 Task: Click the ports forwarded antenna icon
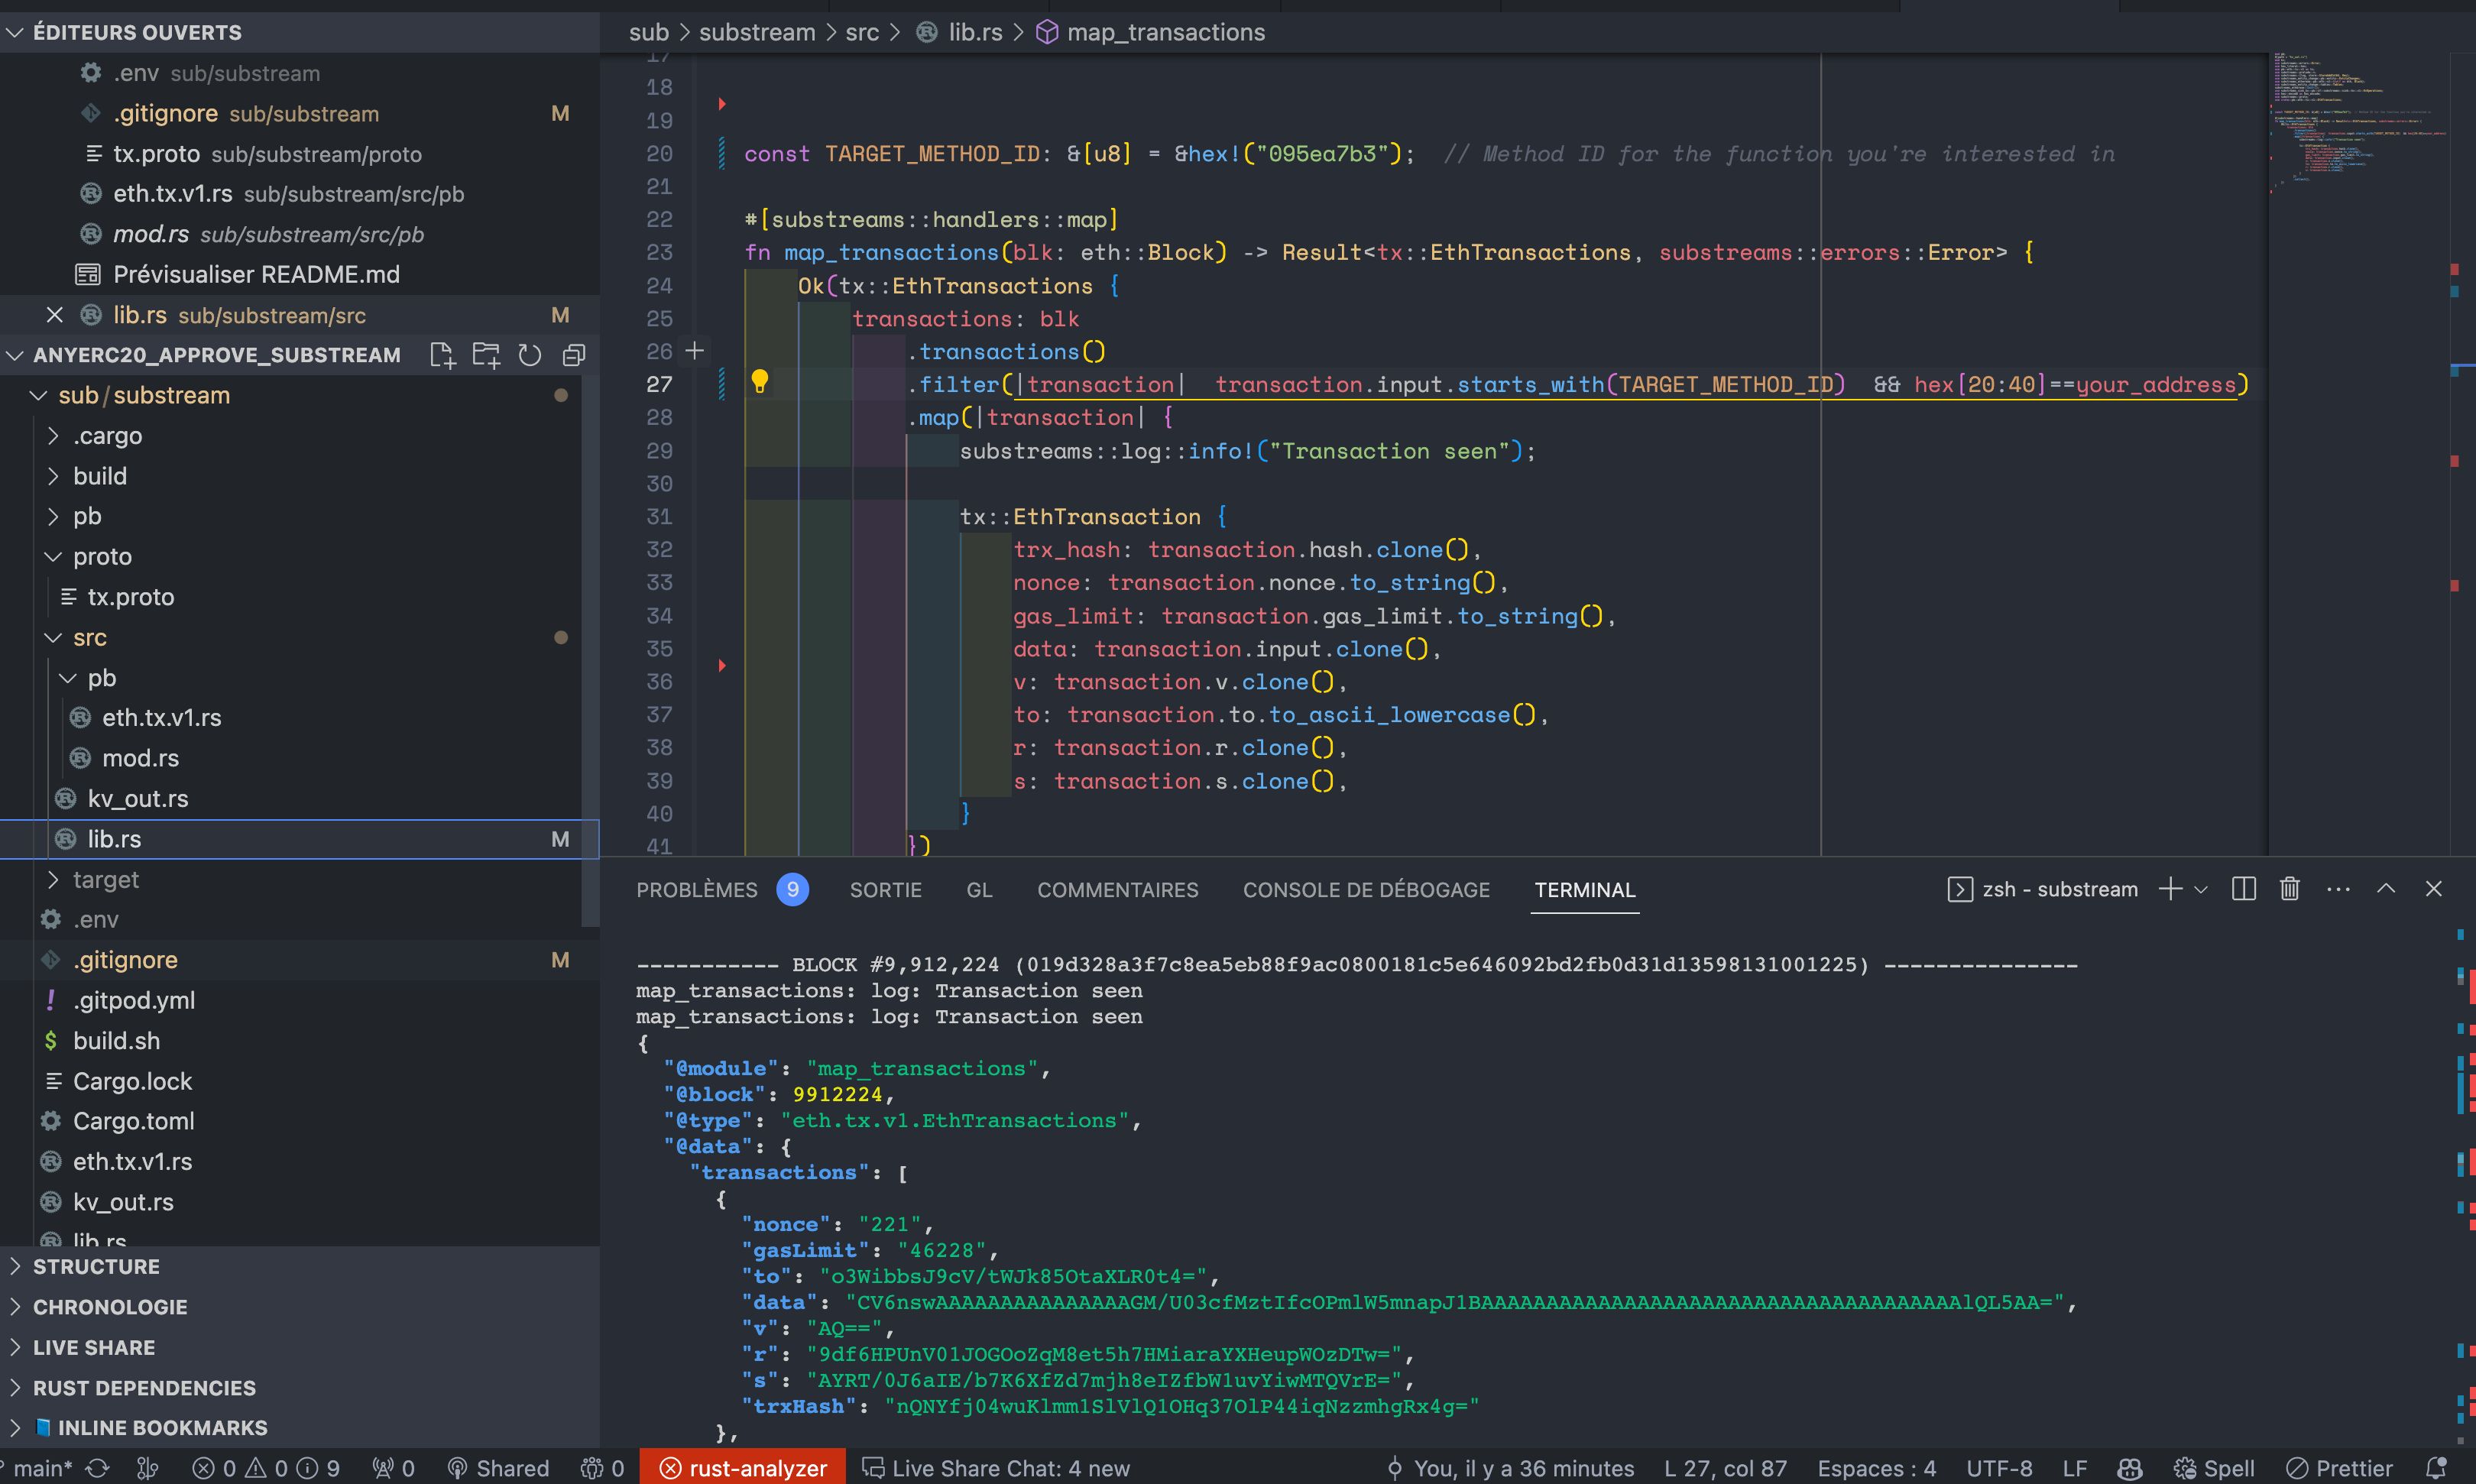click(393, 1468)
